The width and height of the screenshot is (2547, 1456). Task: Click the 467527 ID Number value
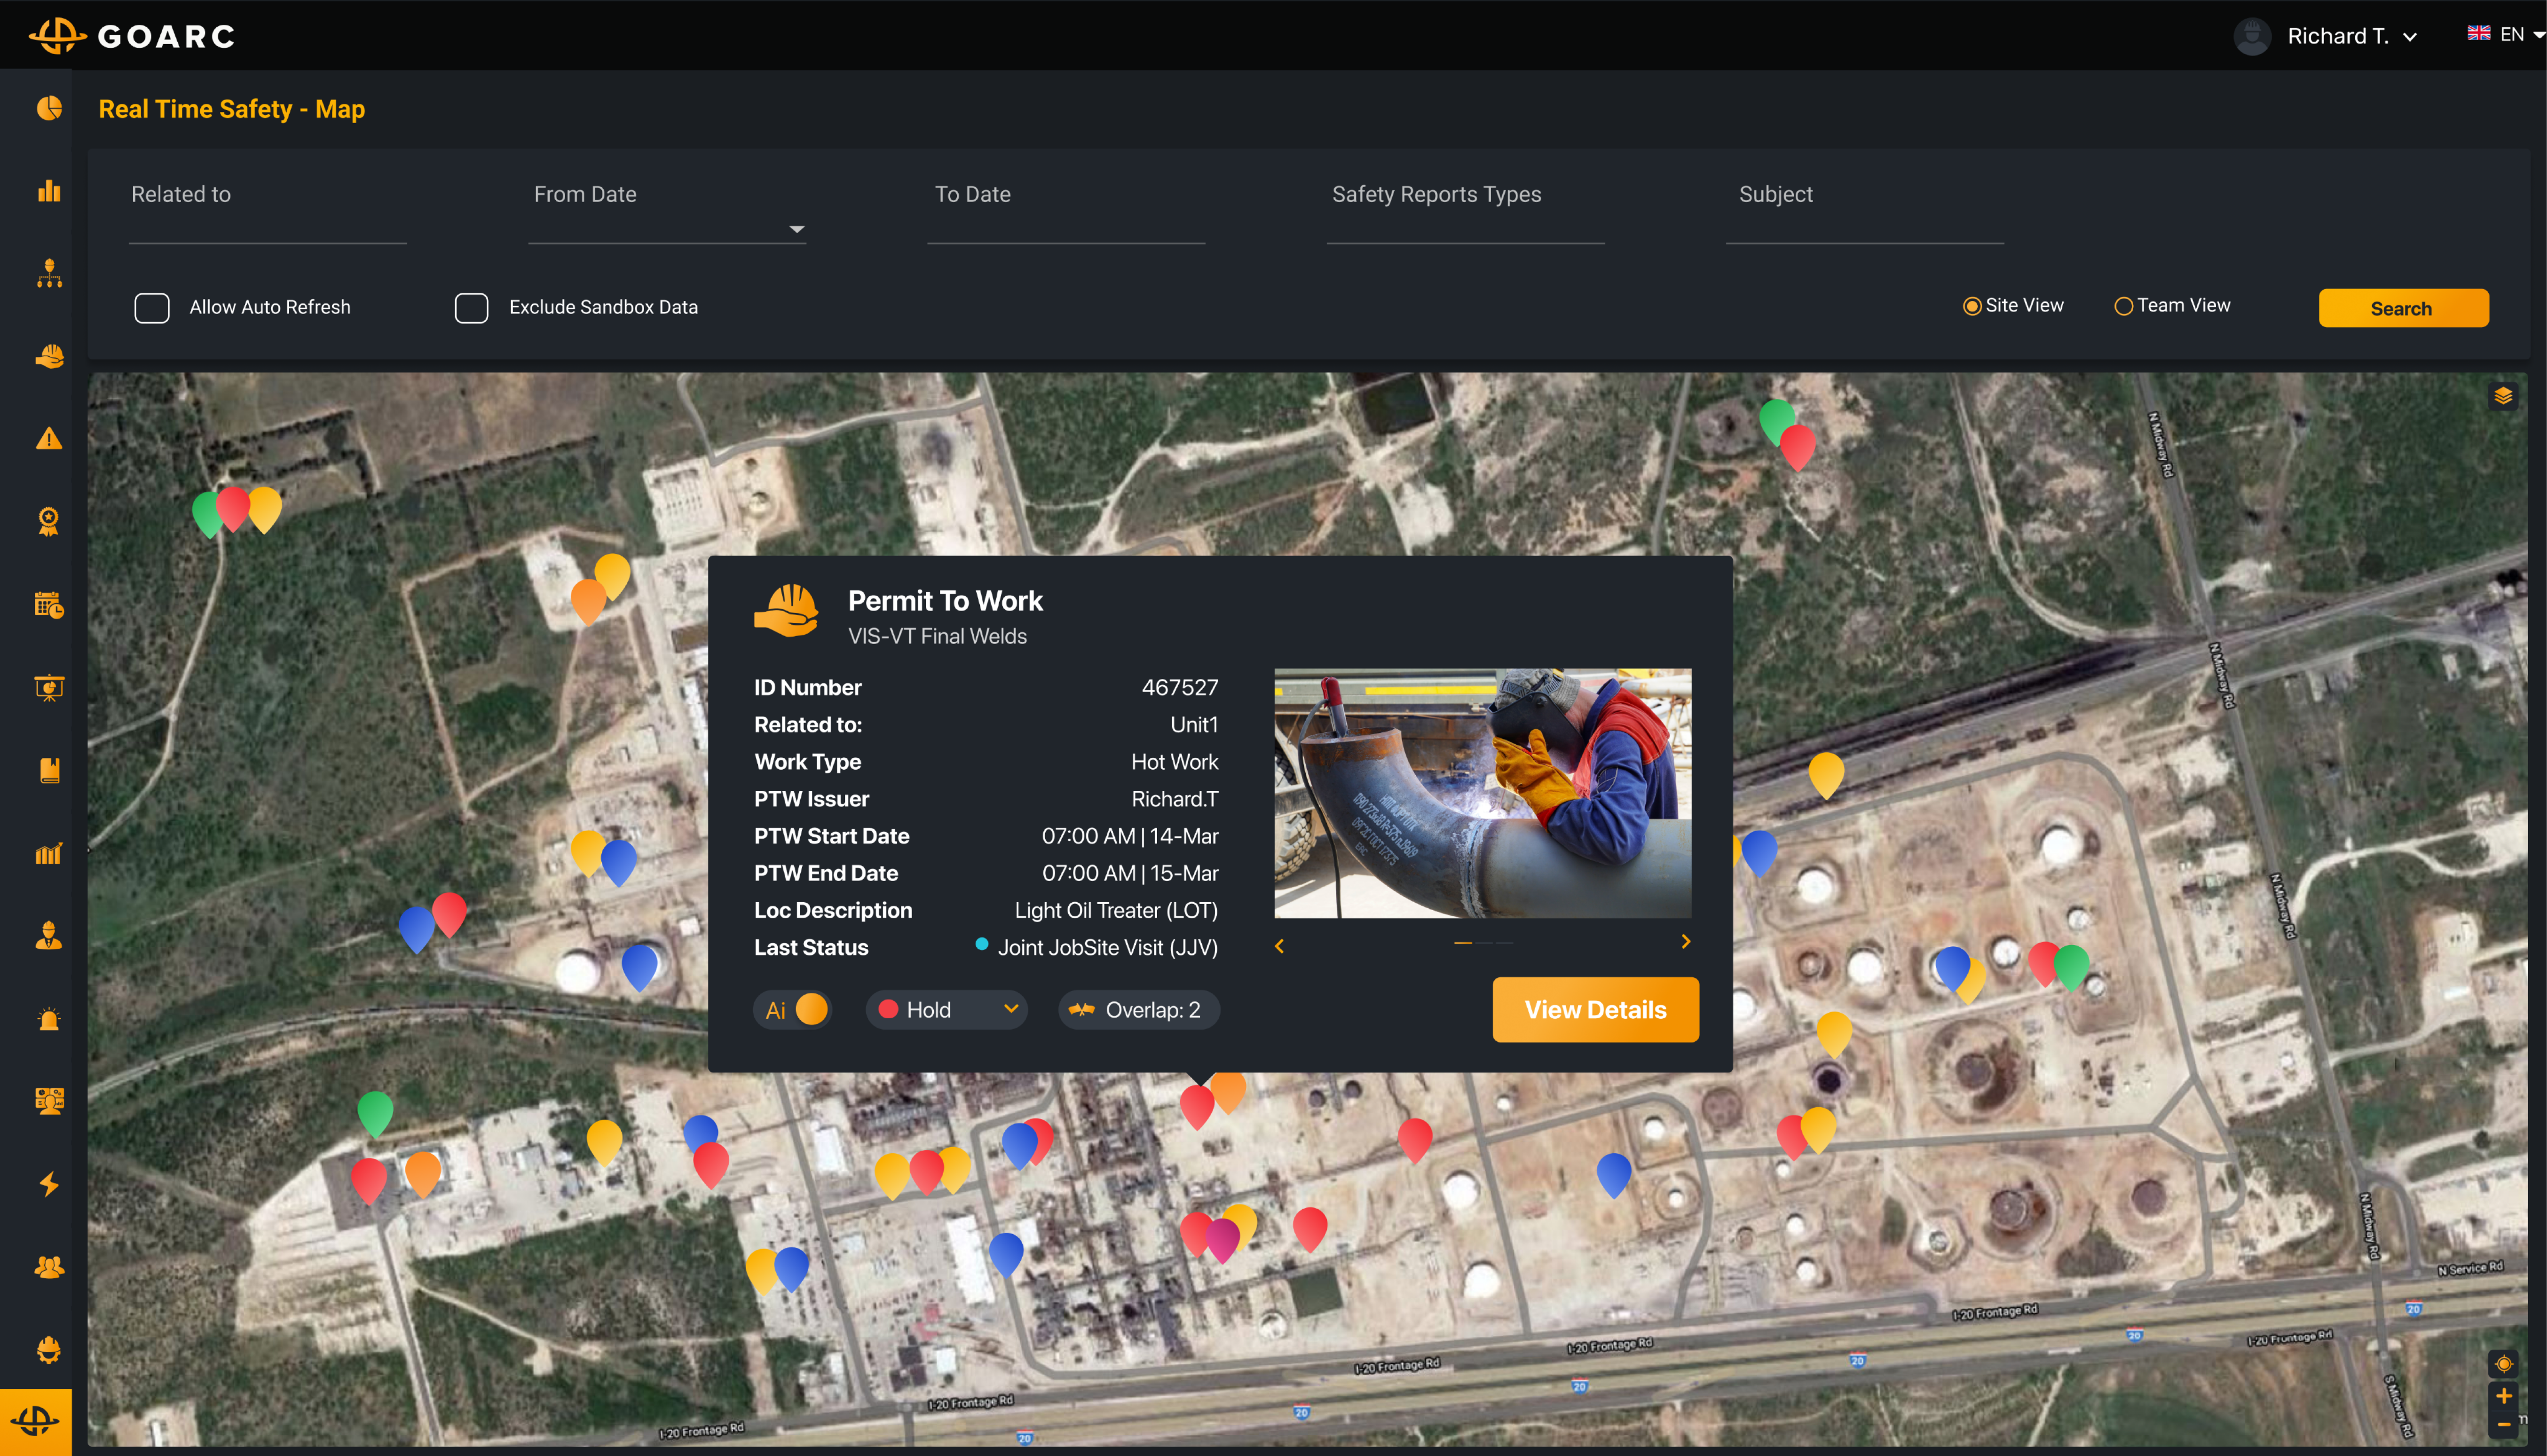coord(1180,687)
